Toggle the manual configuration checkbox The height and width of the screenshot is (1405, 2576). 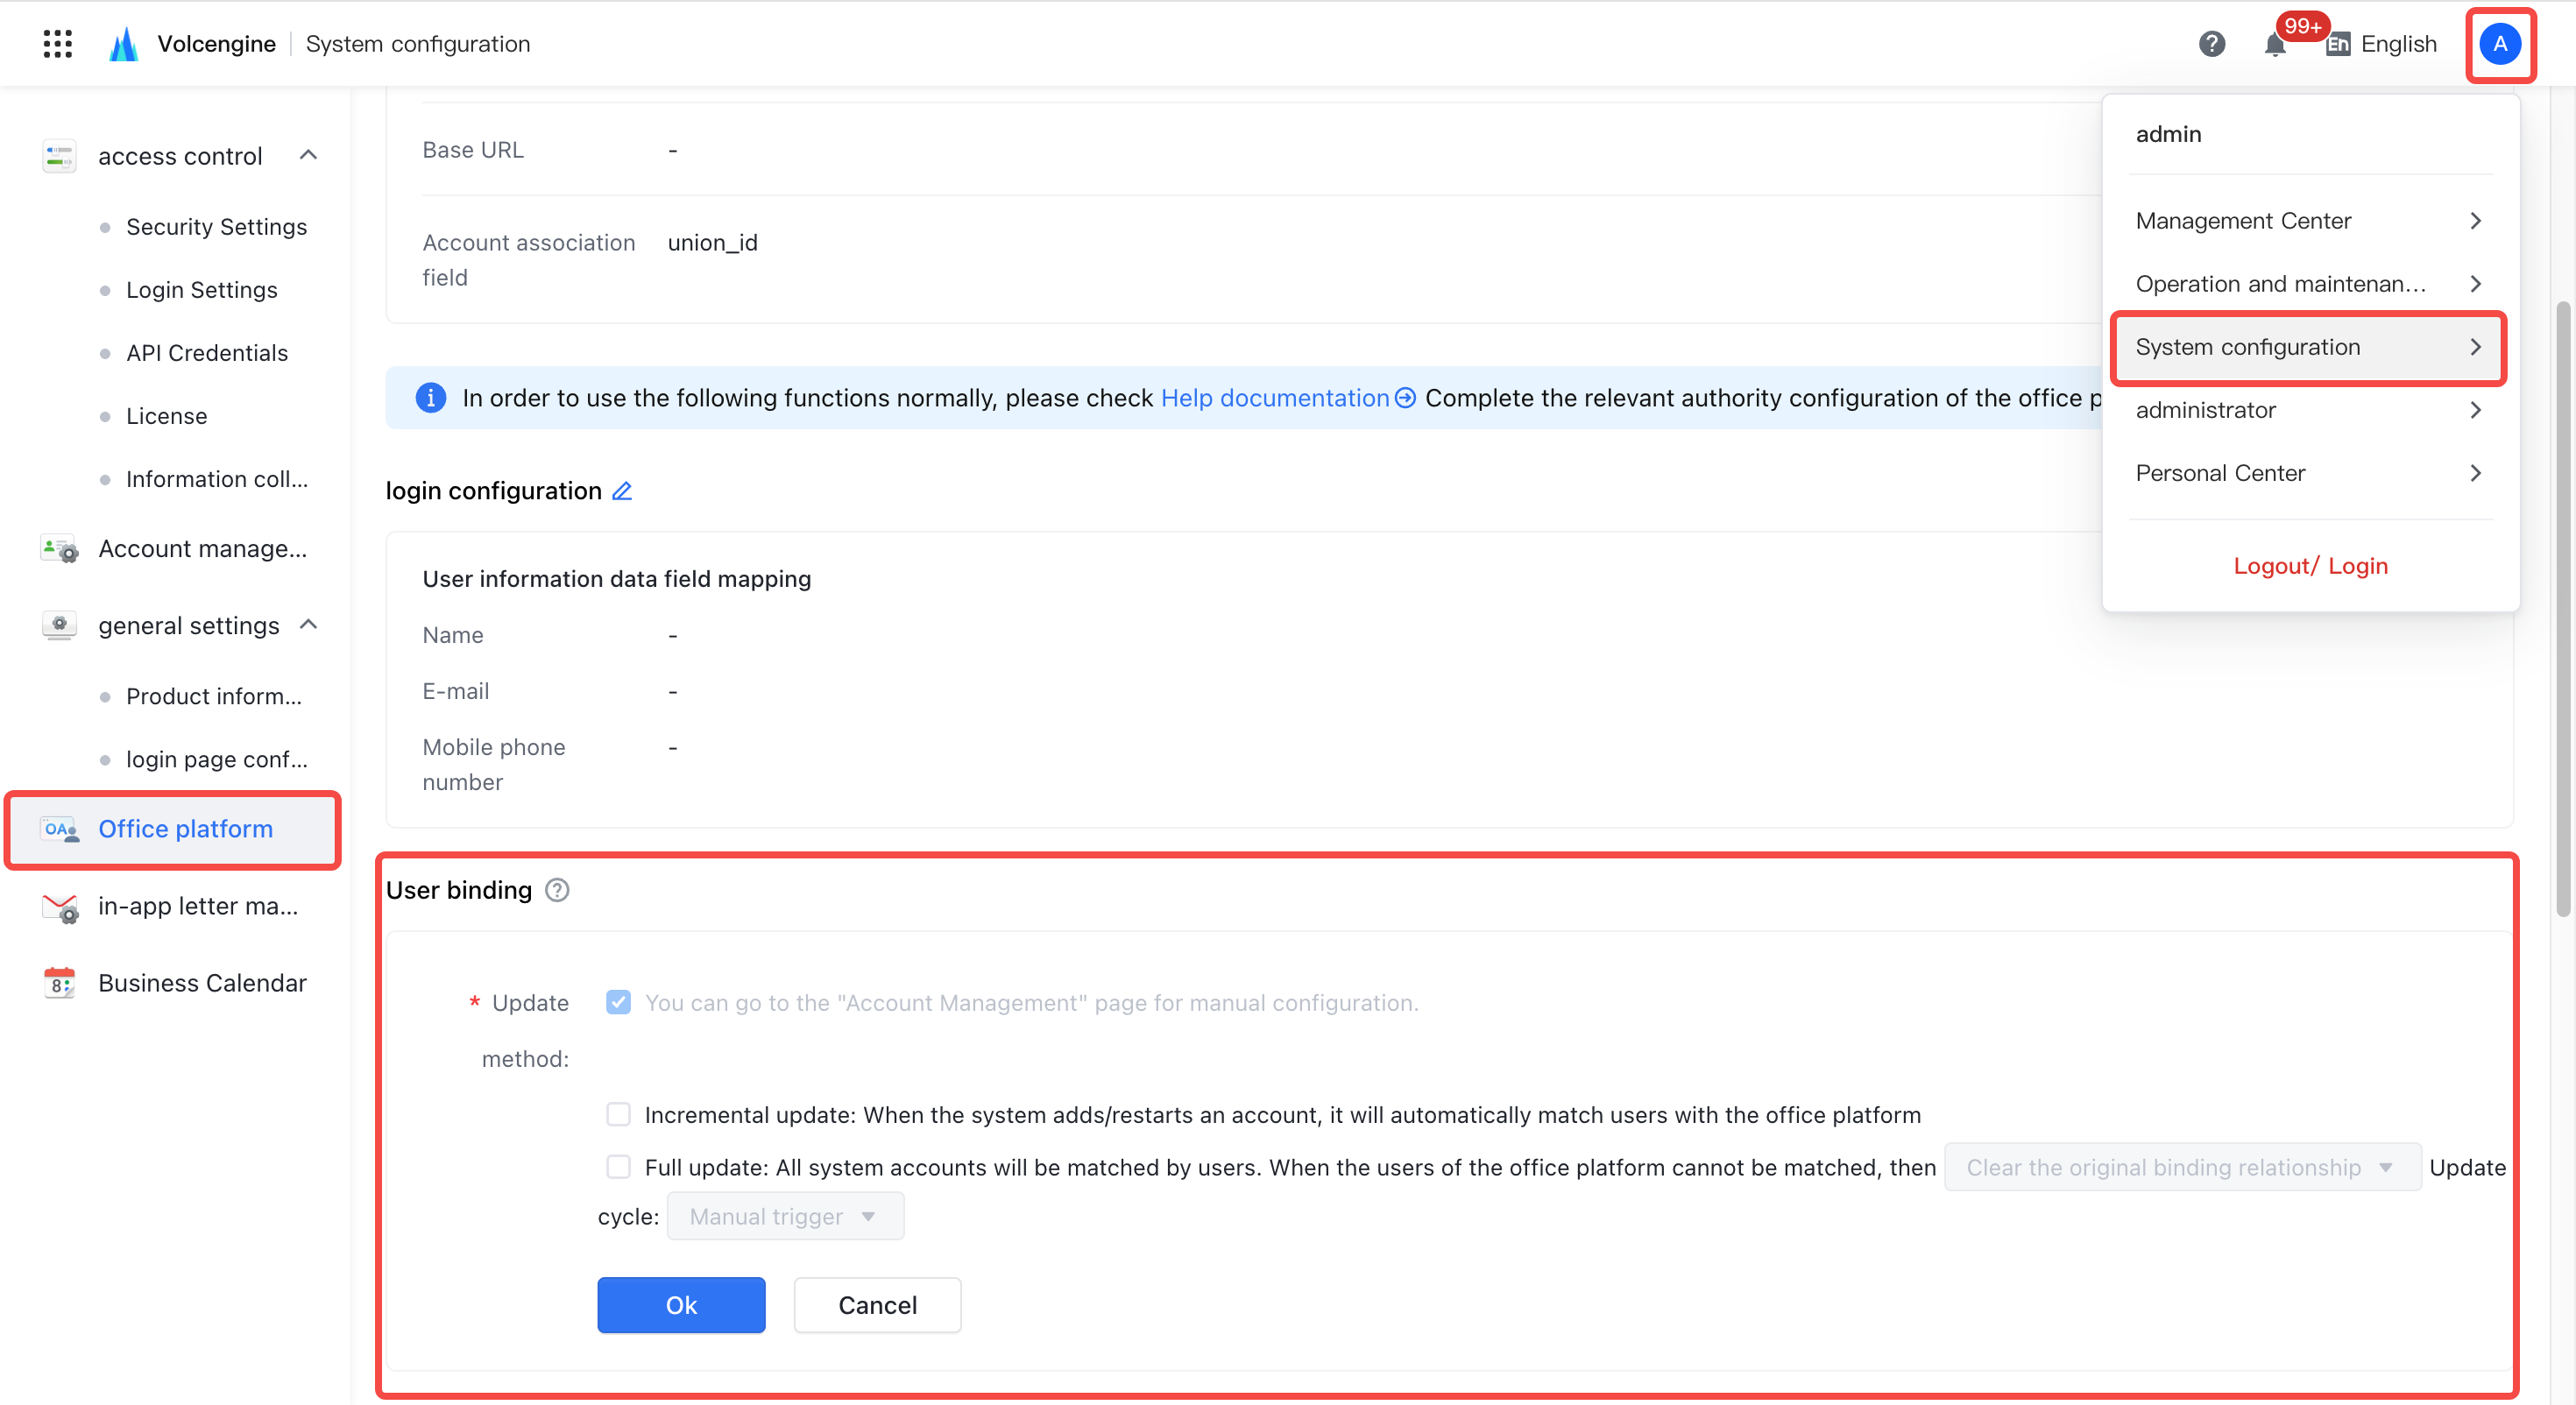(618, 1003)
